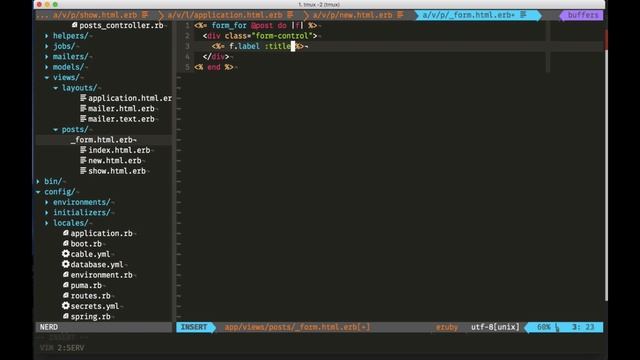Click the file icon beside posts_controller.rb

coord(75,25)
